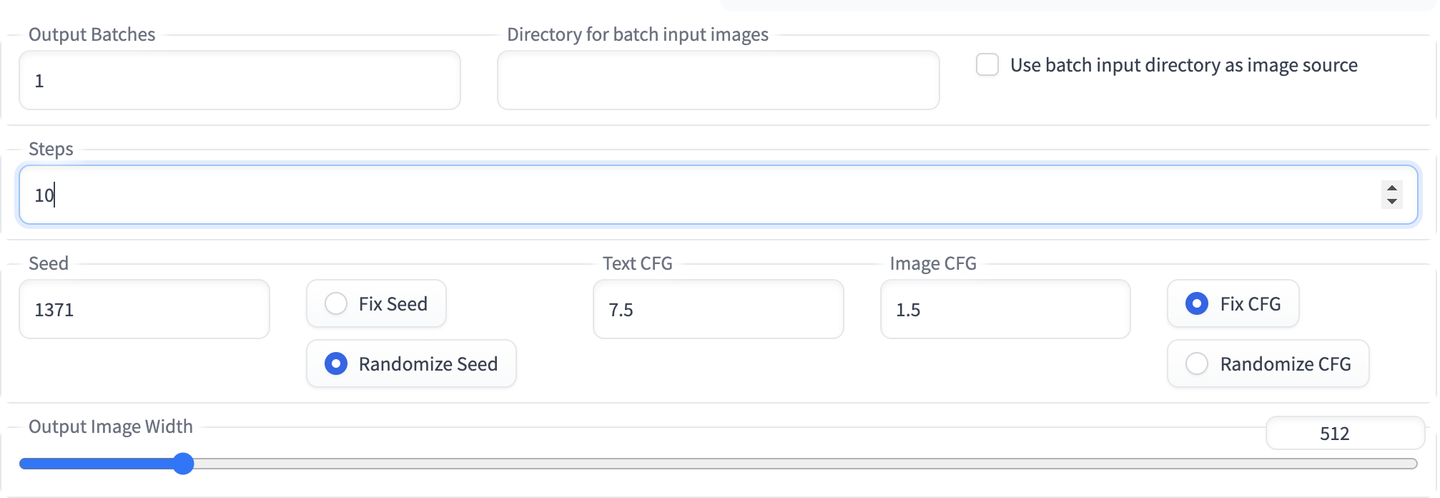The width and height of the screenshot is (1440, 498).
Task: Click the Output Image Width slider handle
Action: [x=182, y=464]
